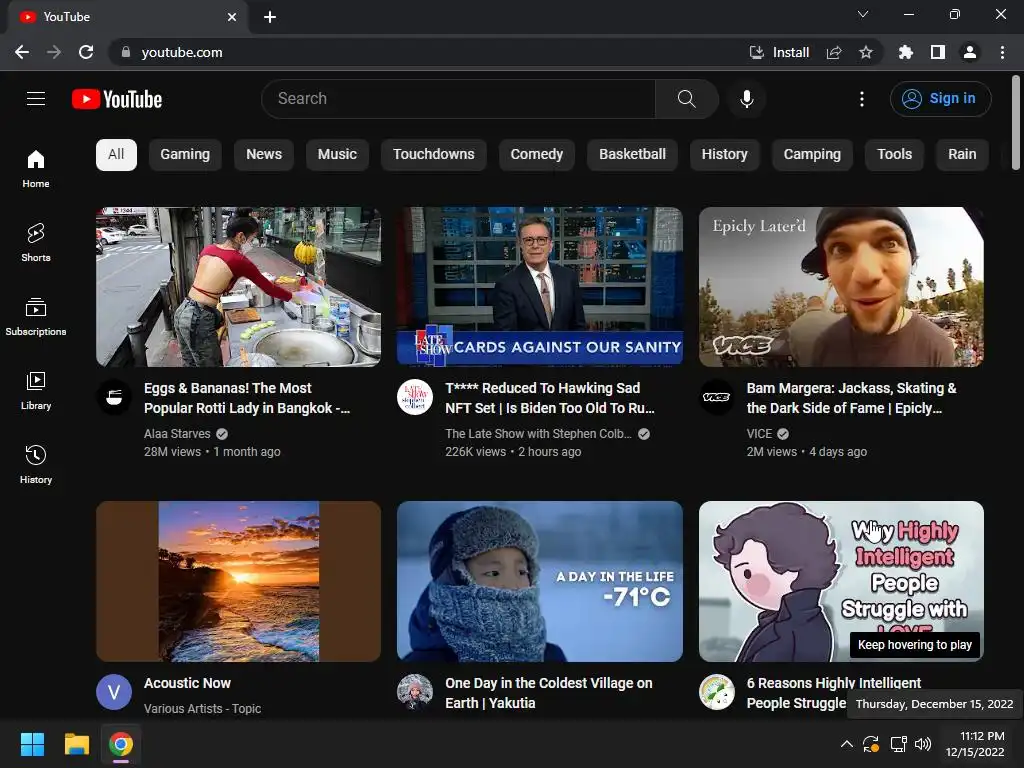Open 'Bam Margera: Jackass, Skating' title
Viewport: 1024px width, 768px height.
pos(852,398)
